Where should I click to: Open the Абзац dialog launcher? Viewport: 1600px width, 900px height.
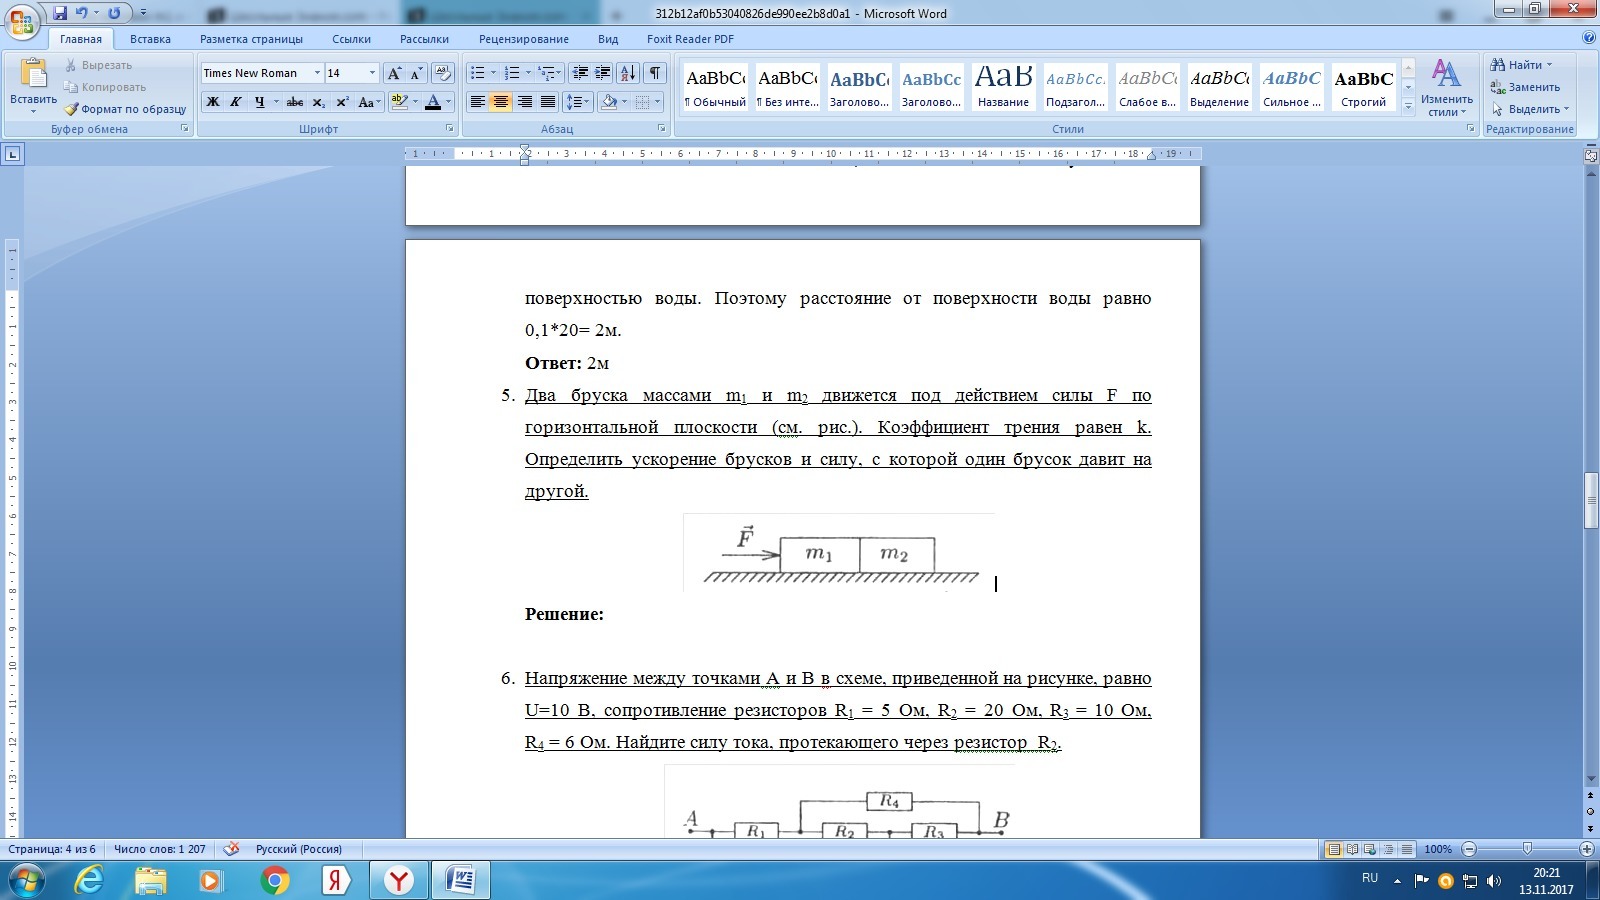[662, 129]
